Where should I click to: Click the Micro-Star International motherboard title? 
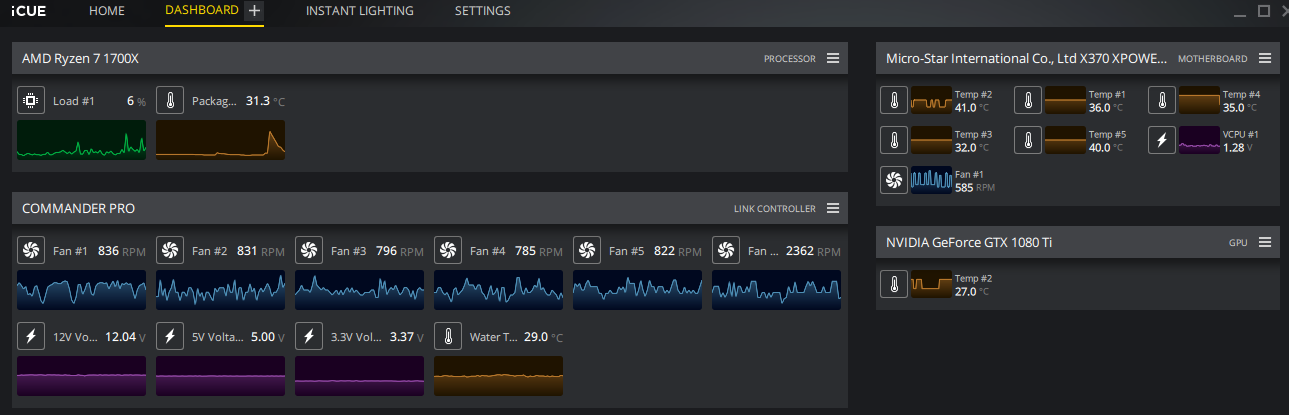coord(1026,59)
